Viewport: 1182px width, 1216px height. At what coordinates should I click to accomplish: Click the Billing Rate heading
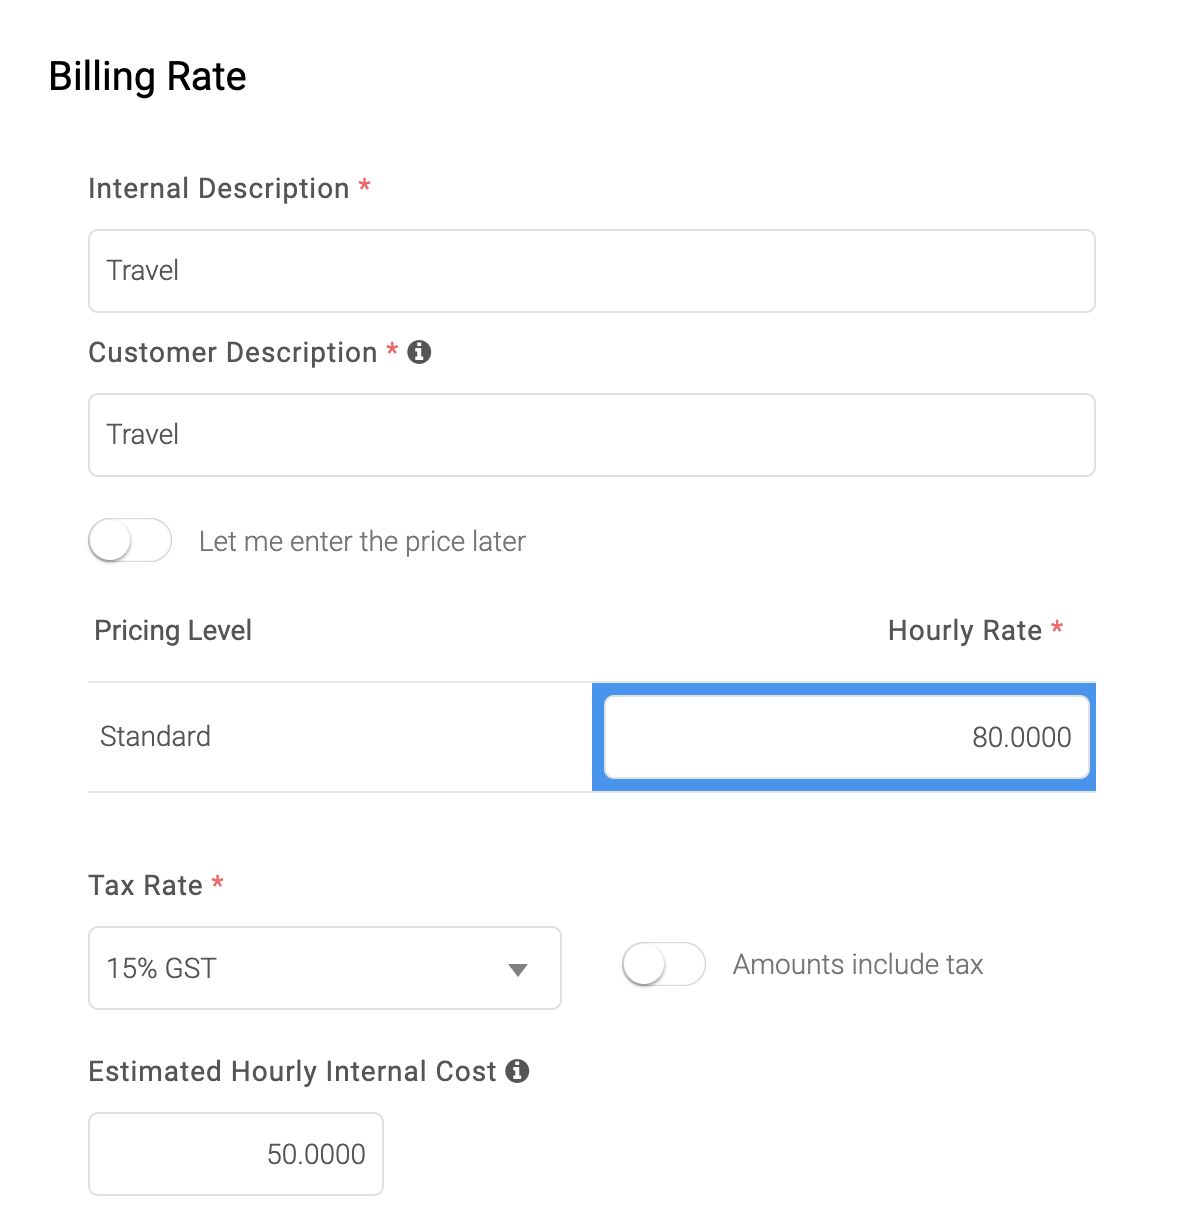(148, 76)
